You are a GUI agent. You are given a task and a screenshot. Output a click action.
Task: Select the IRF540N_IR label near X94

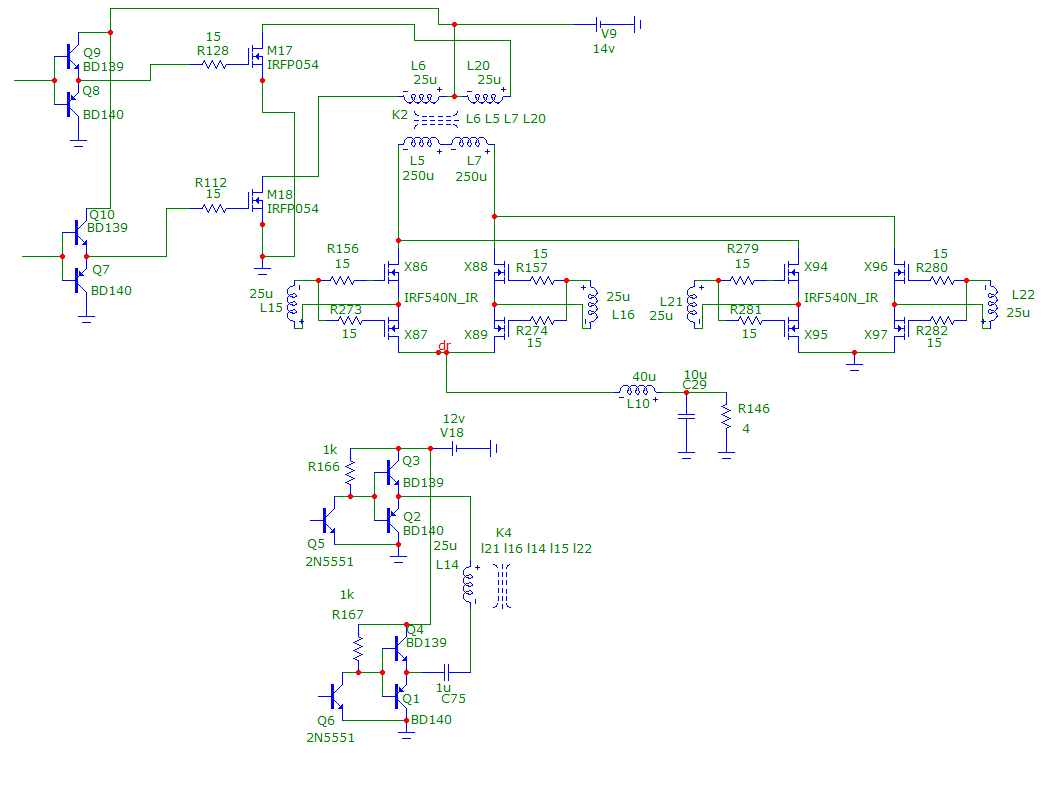click(x=840, y=298)
